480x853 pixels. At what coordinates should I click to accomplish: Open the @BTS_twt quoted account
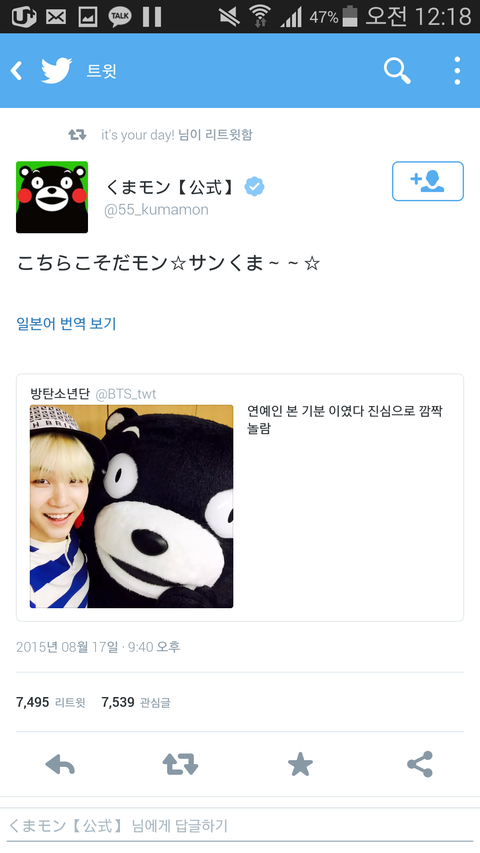pyautogui.click(x=126, y=394)
